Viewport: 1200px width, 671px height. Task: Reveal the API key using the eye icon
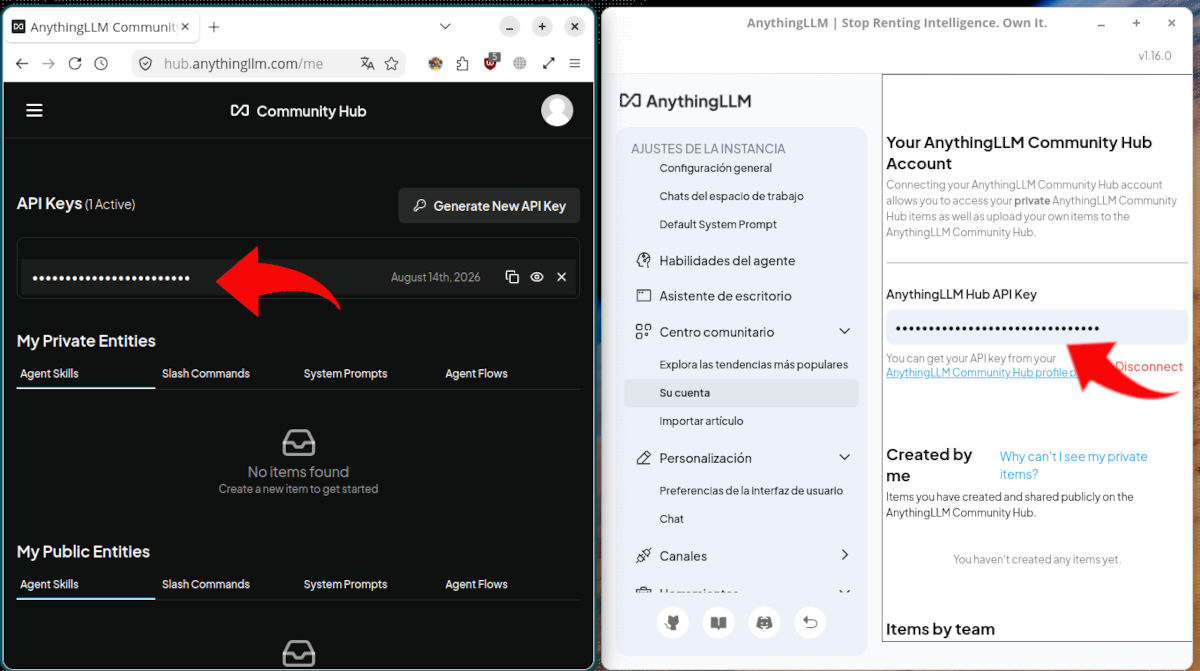537,277
